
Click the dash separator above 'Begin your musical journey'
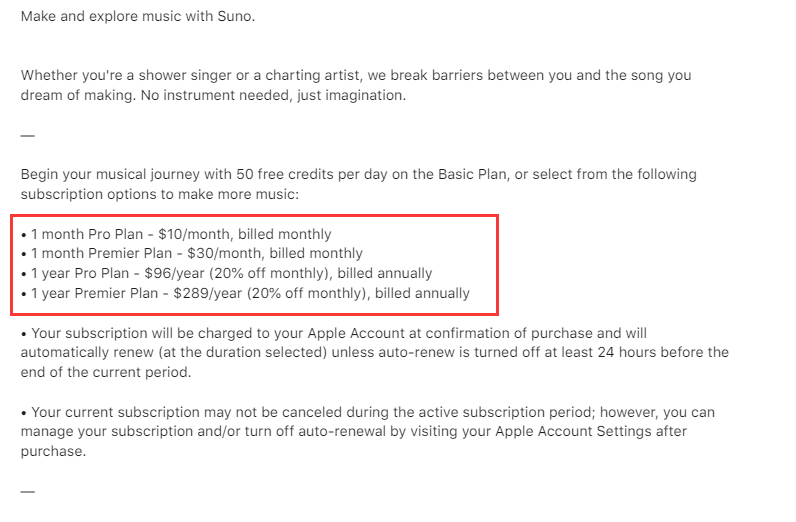tap(28, 136)
